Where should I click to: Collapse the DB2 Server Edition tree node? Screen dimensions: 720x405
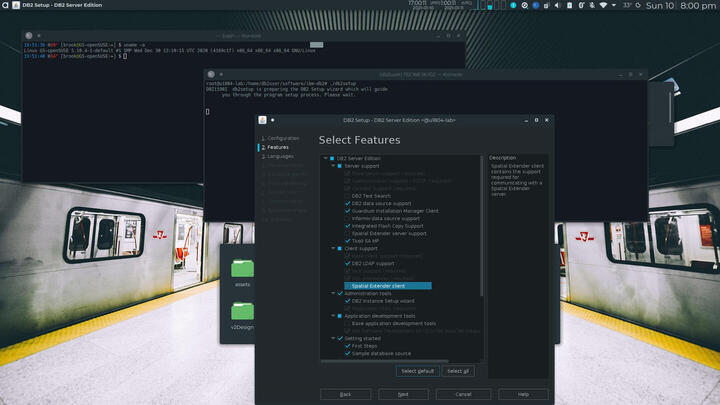pyautogui.click(x=326, y=158)
